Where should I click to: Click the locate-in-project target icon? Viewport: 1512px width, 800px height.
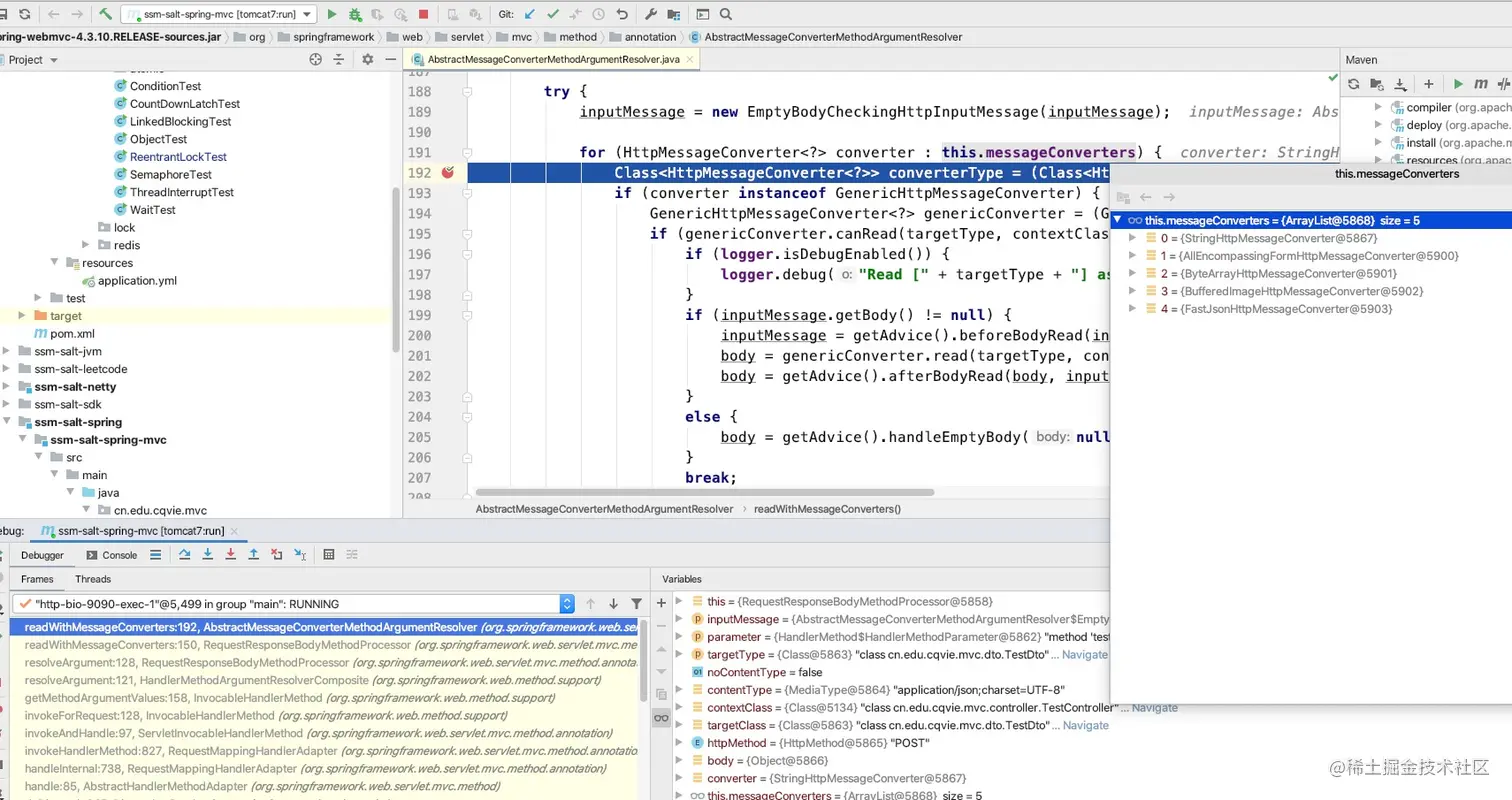(x=316, y=59)
